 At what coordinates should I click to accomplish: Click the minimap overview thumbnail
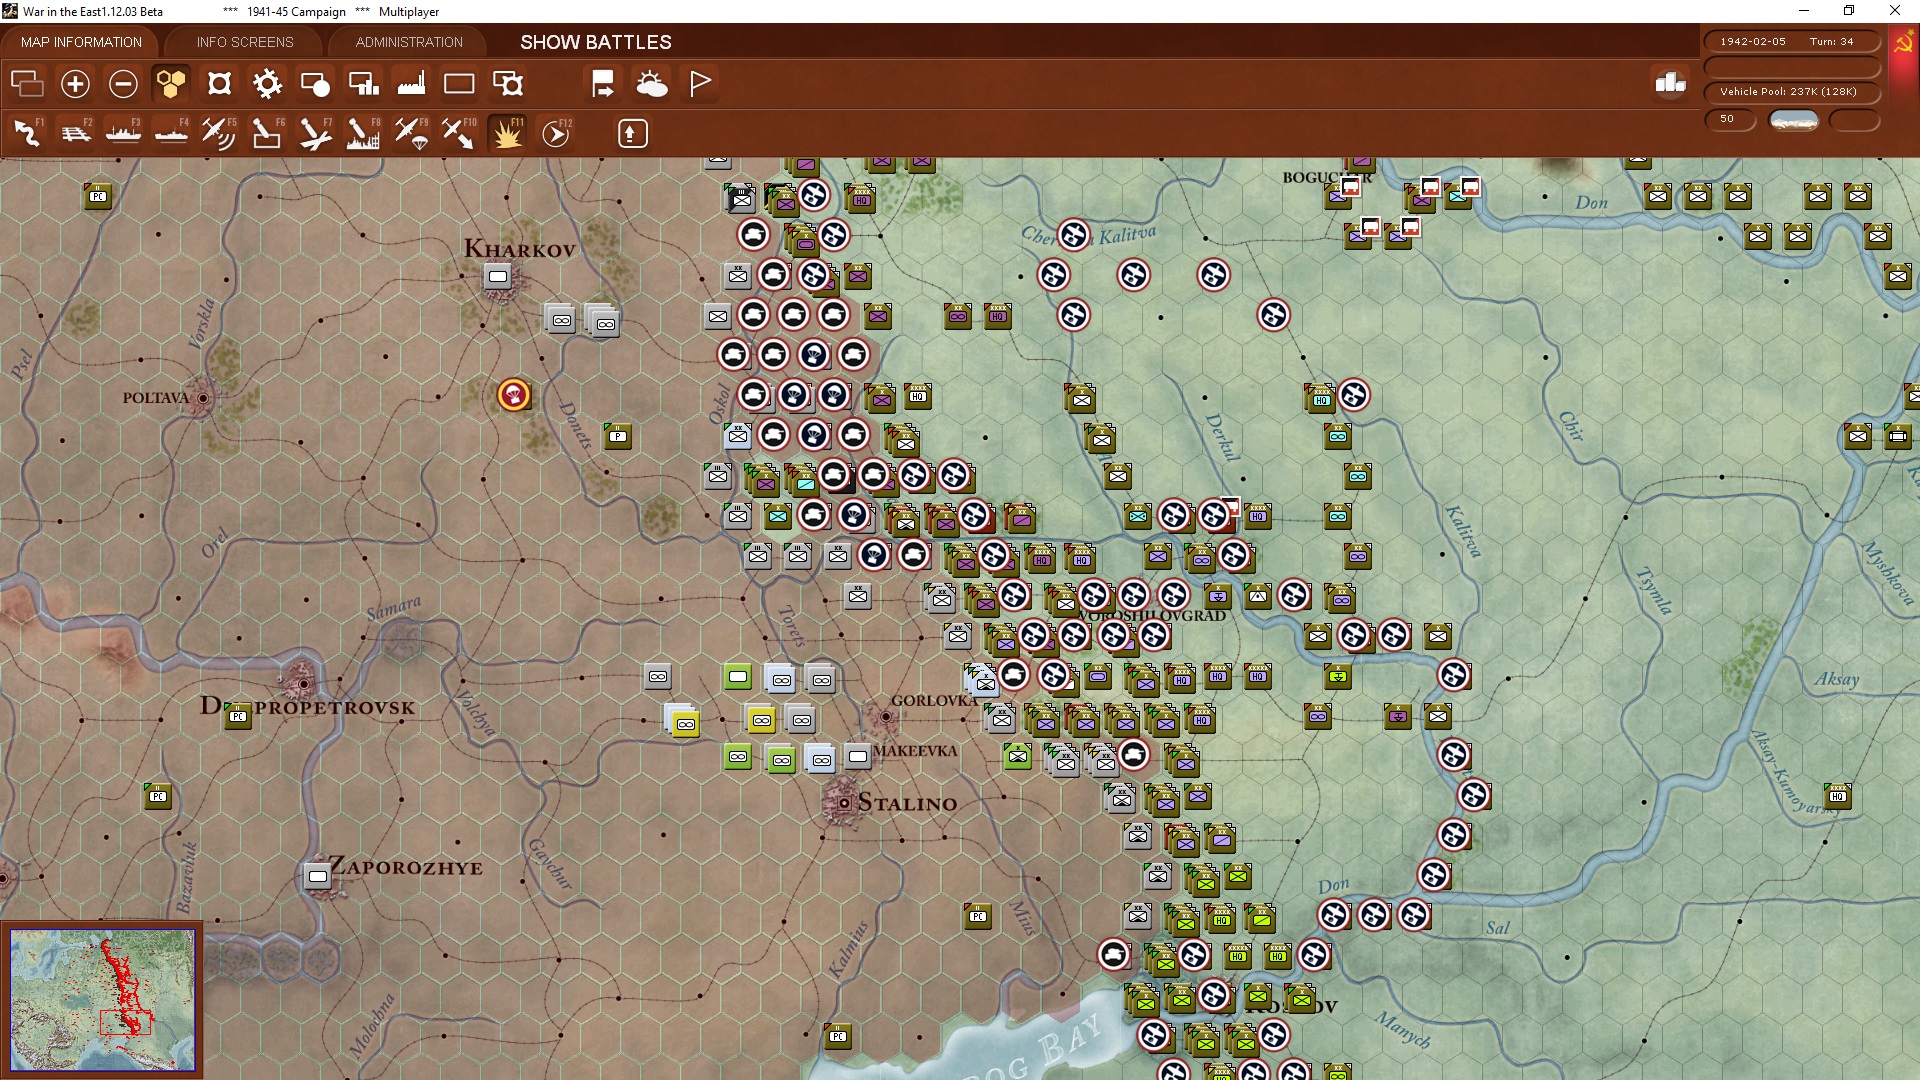tap(103, 999)
